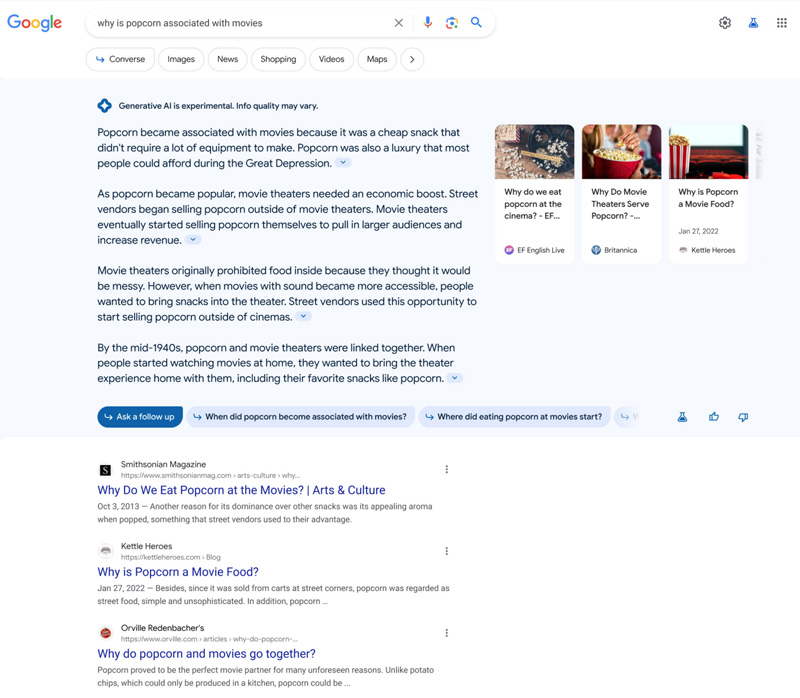This screenshot has width=800, height=698.
Task: Click the voice search microphone icon
Action: pos(427,23)
